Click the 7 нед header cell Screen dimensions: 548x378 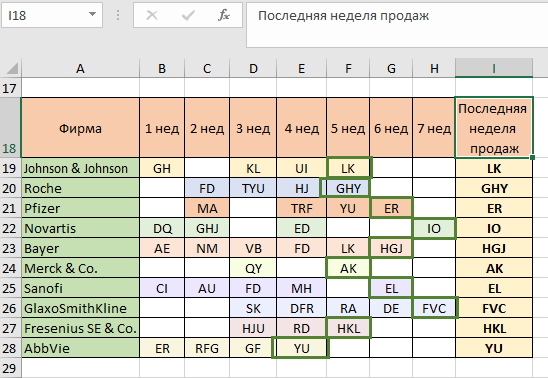pyautogui.click(x=434, y=128)
